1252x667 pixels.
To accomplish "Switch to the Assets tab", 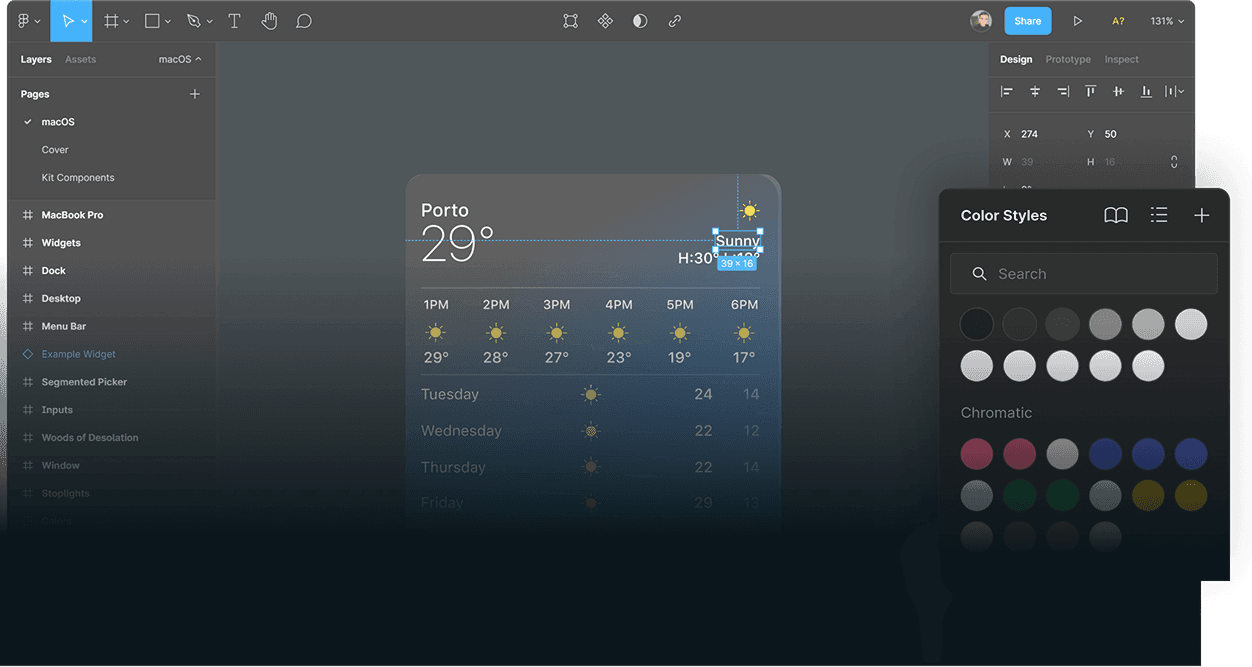I will click(x=80, y=59).
